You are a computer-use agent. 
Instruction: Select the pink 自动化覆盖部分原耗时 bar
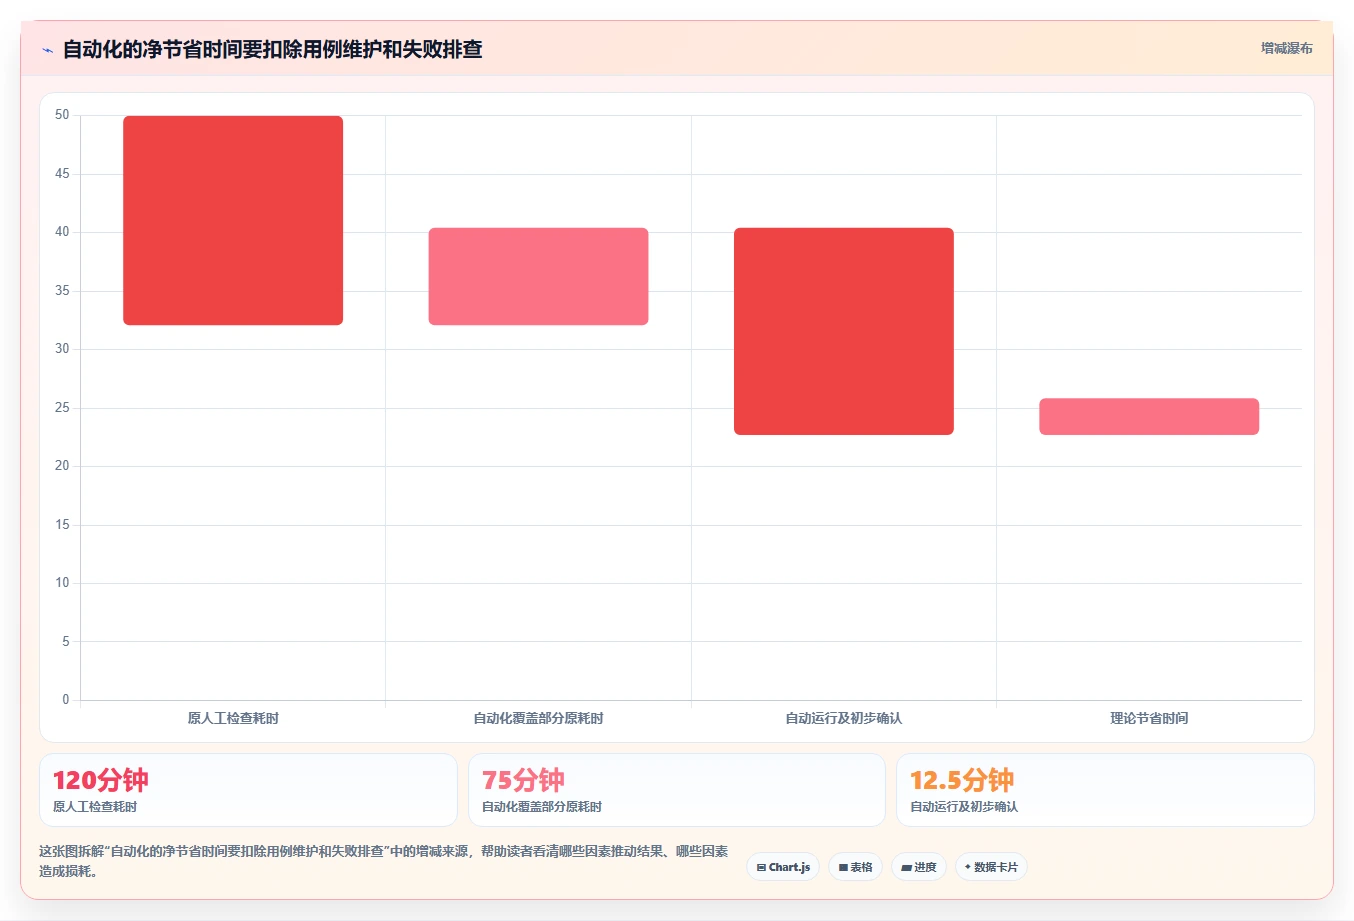[x=538, y=276]
